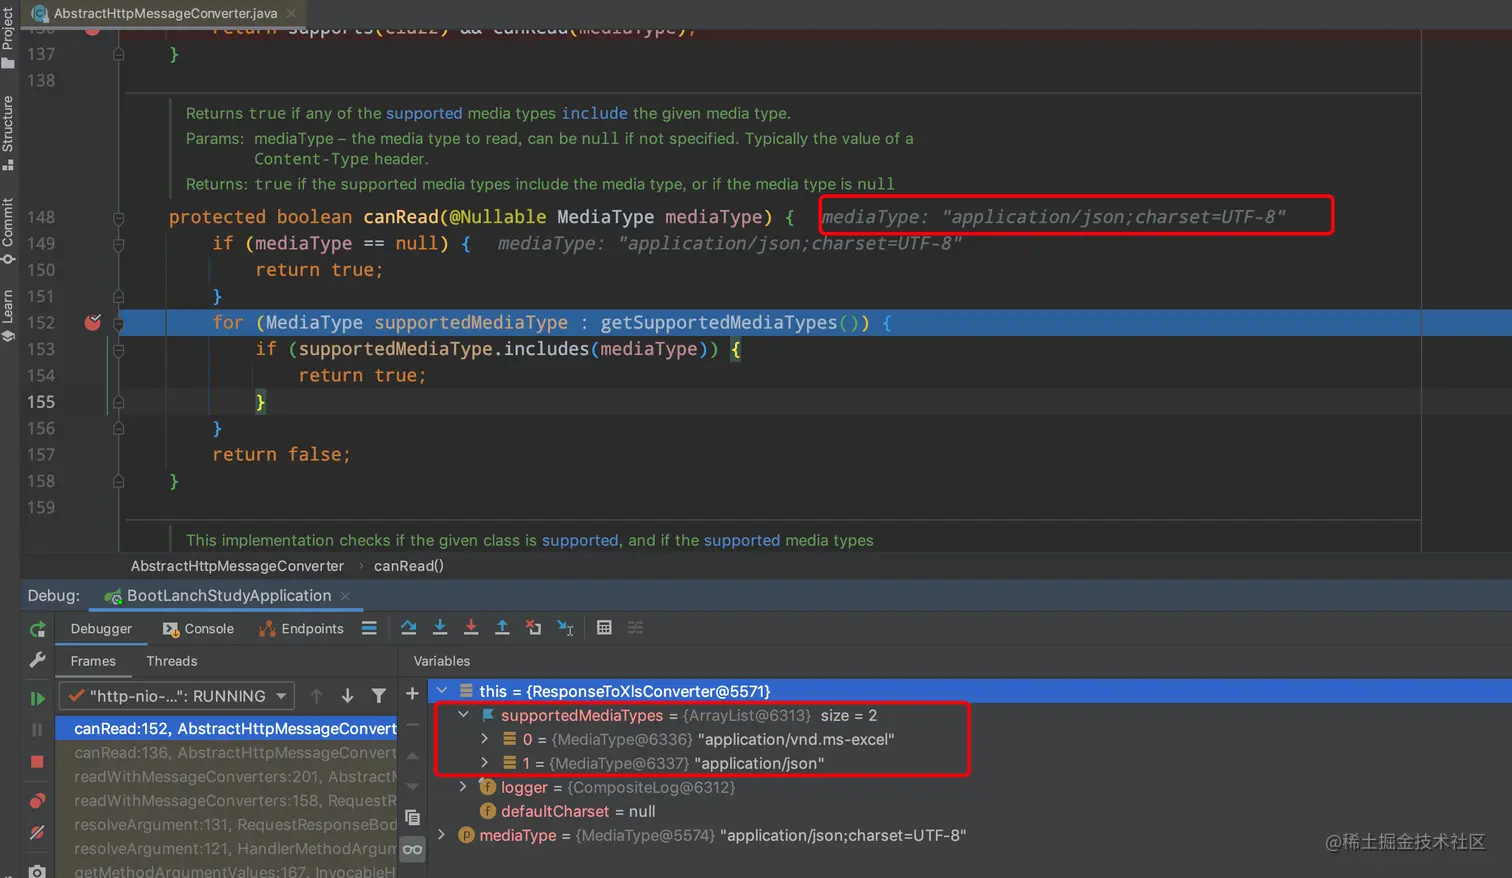The height and width of the screenshot is (878, 1512).
Task: Close the AbstractHttpMessageConverter.java tab
Action: pos(291,13)
